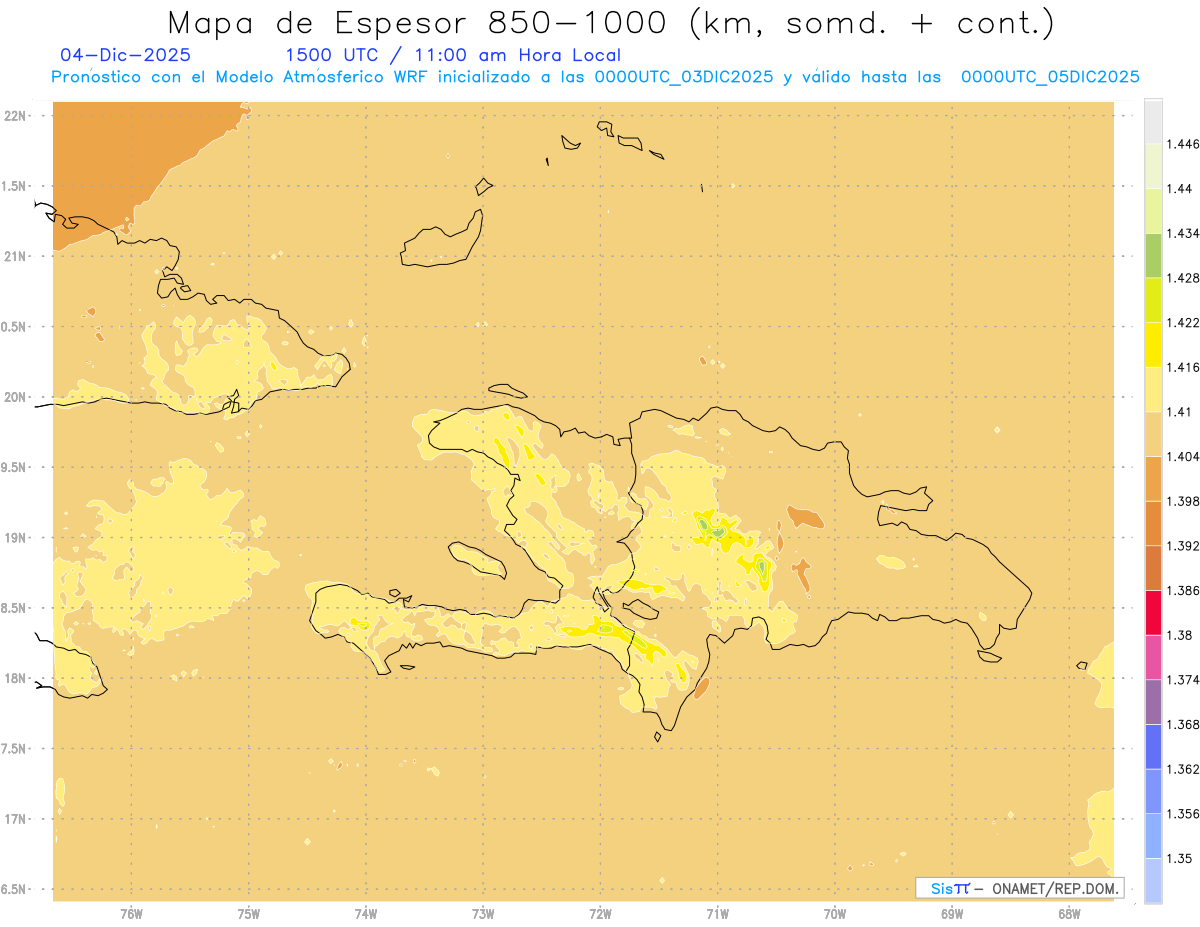
Task: Click the 'SisTT - ONAMET/REP.DOM.' credit box
Action: (1019, 888)
